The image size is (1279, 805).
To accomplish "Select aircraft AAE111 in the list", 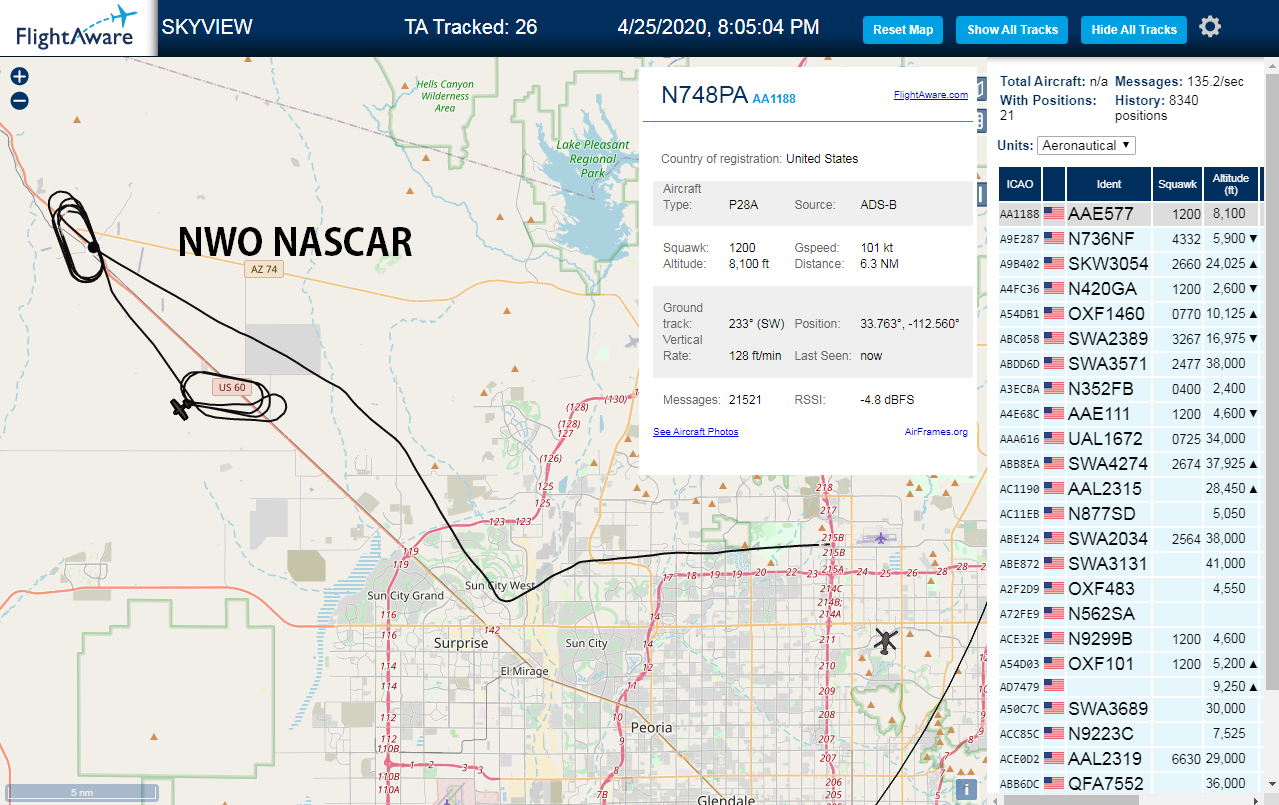I will coord(1100,413).
